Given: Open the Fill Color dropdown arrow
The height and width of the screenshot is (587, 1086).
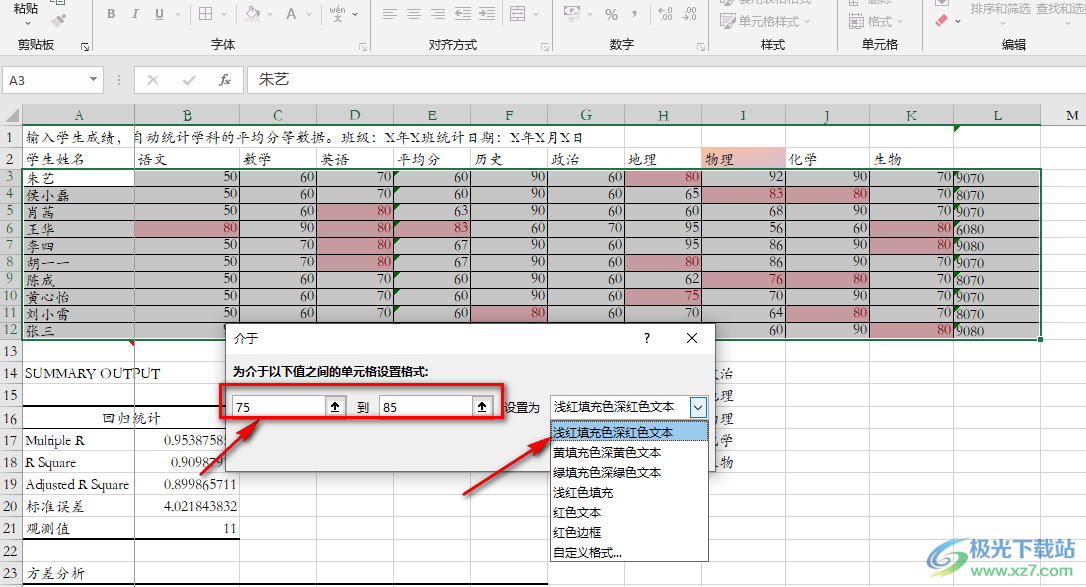Looking at the screenshot, I should click(270, 14).
